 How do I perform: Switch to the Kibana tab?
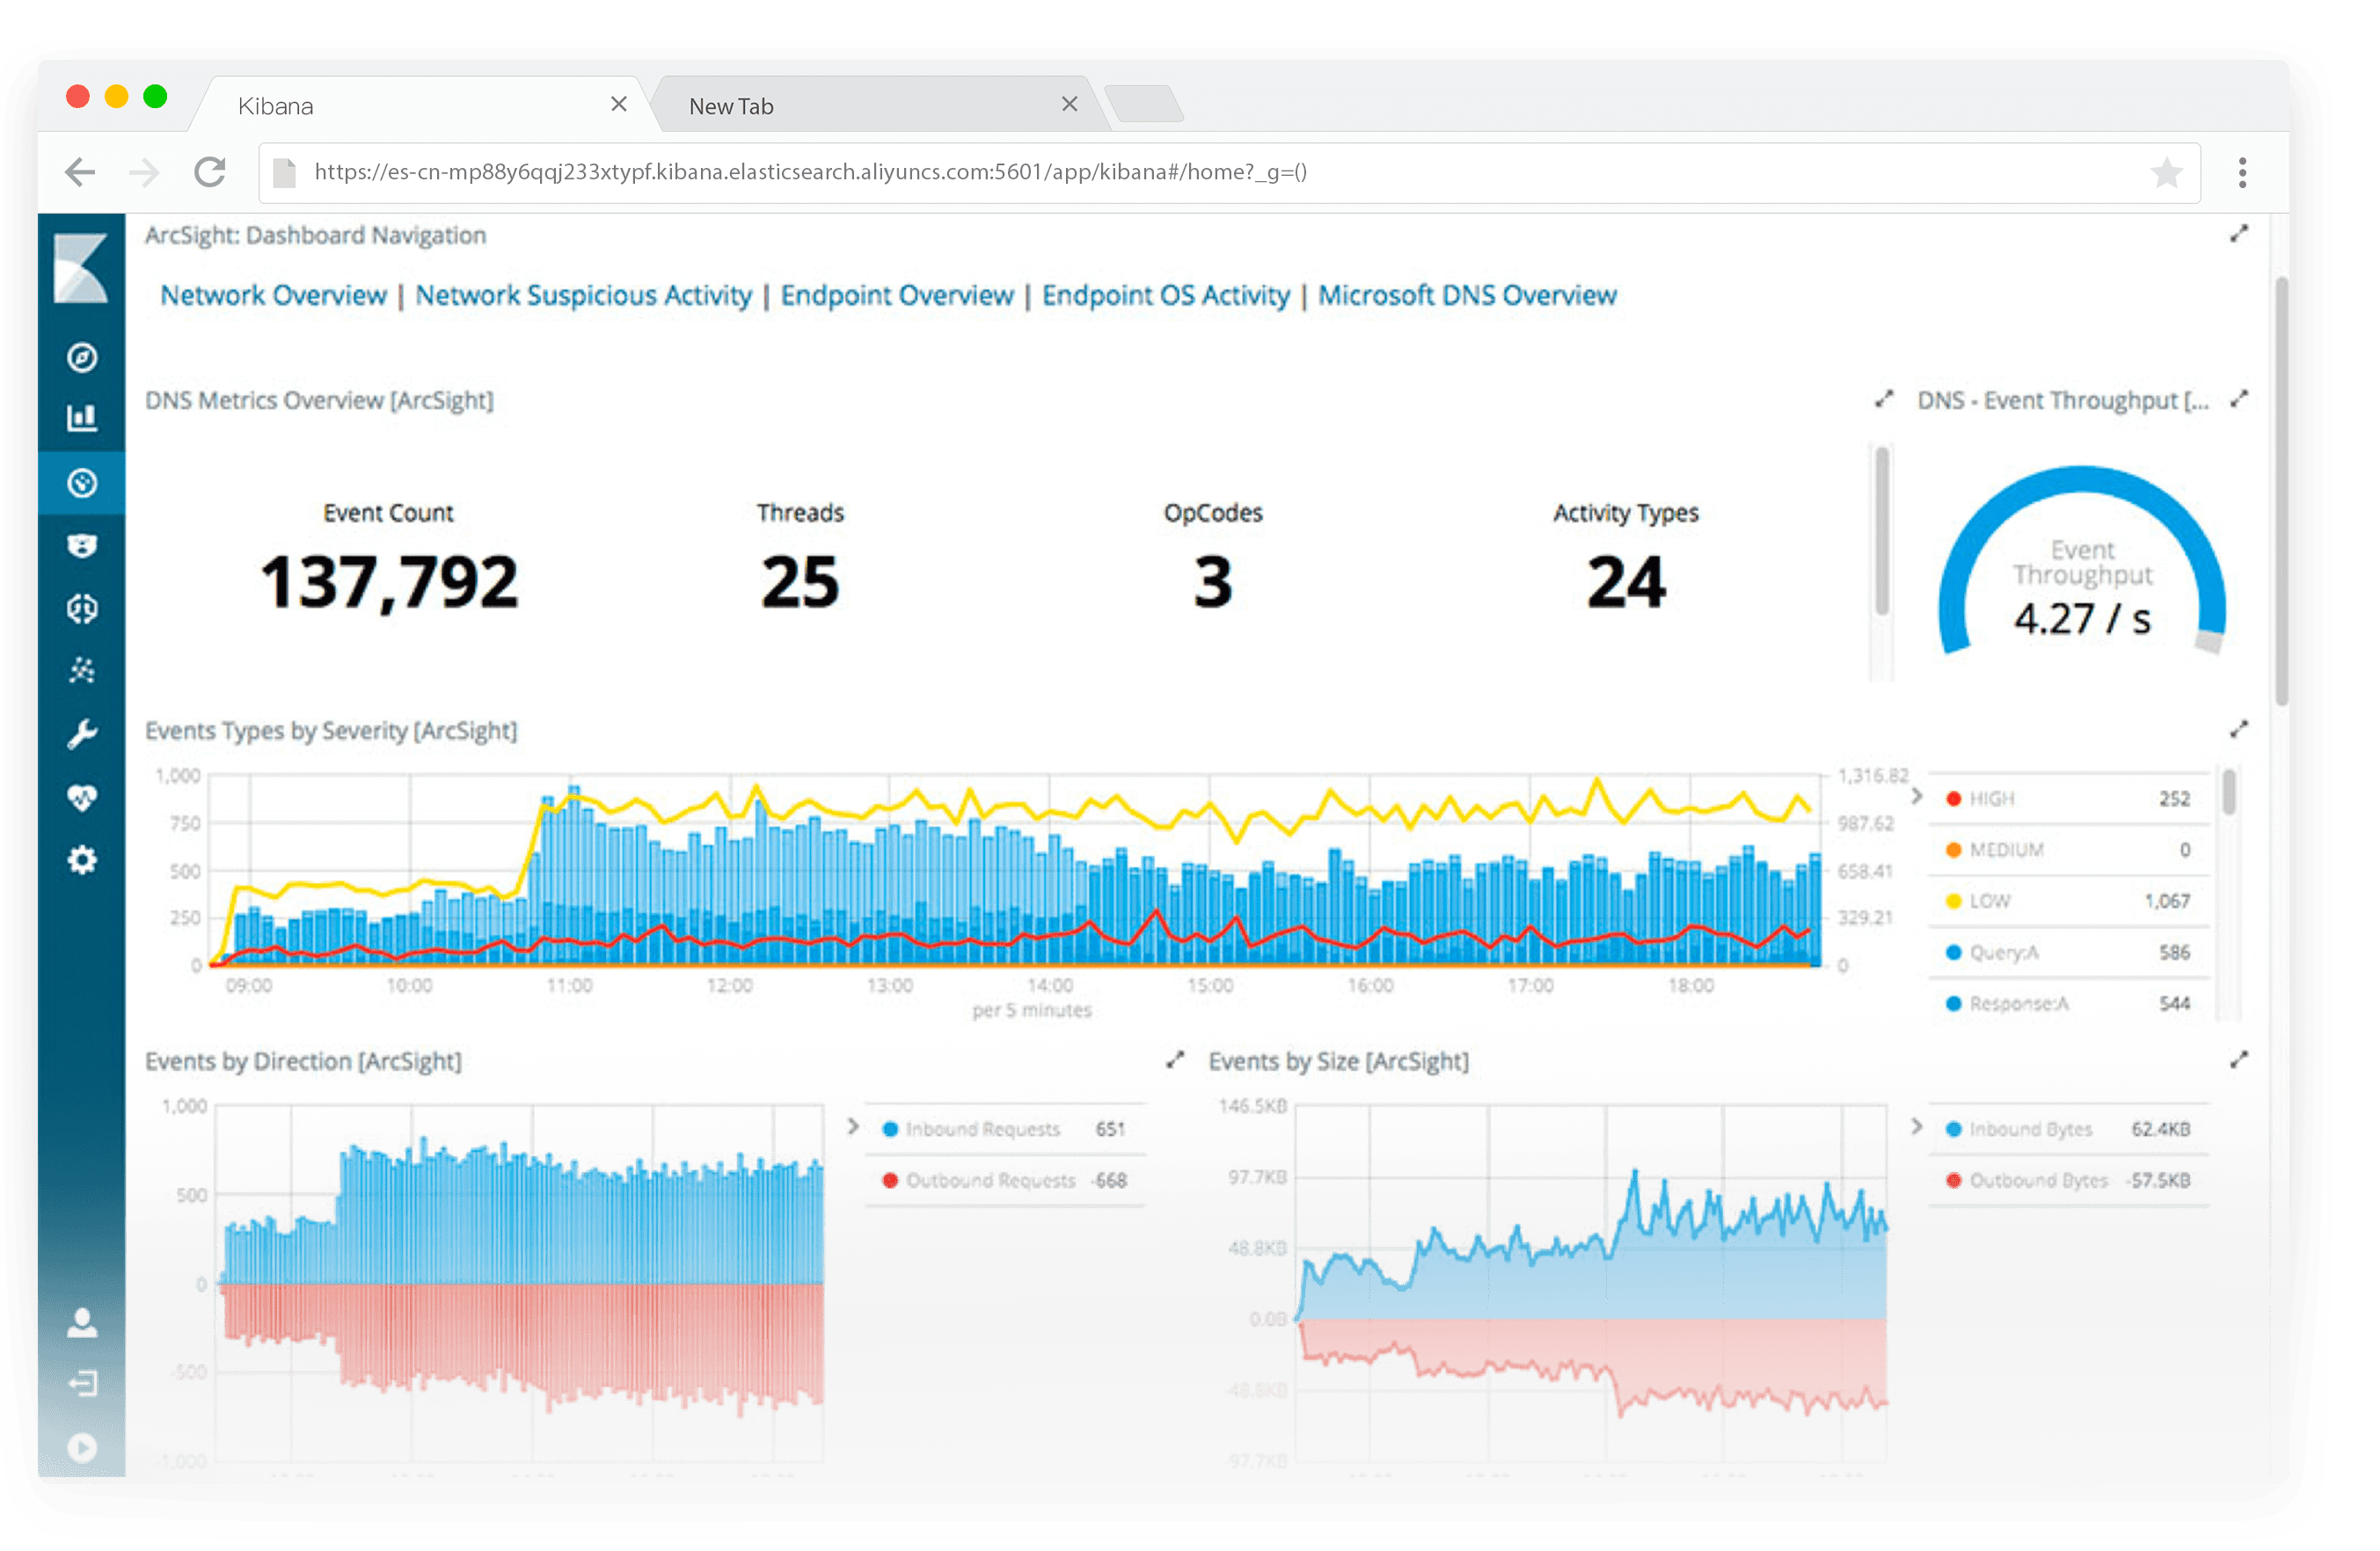[x=420, y=105]
